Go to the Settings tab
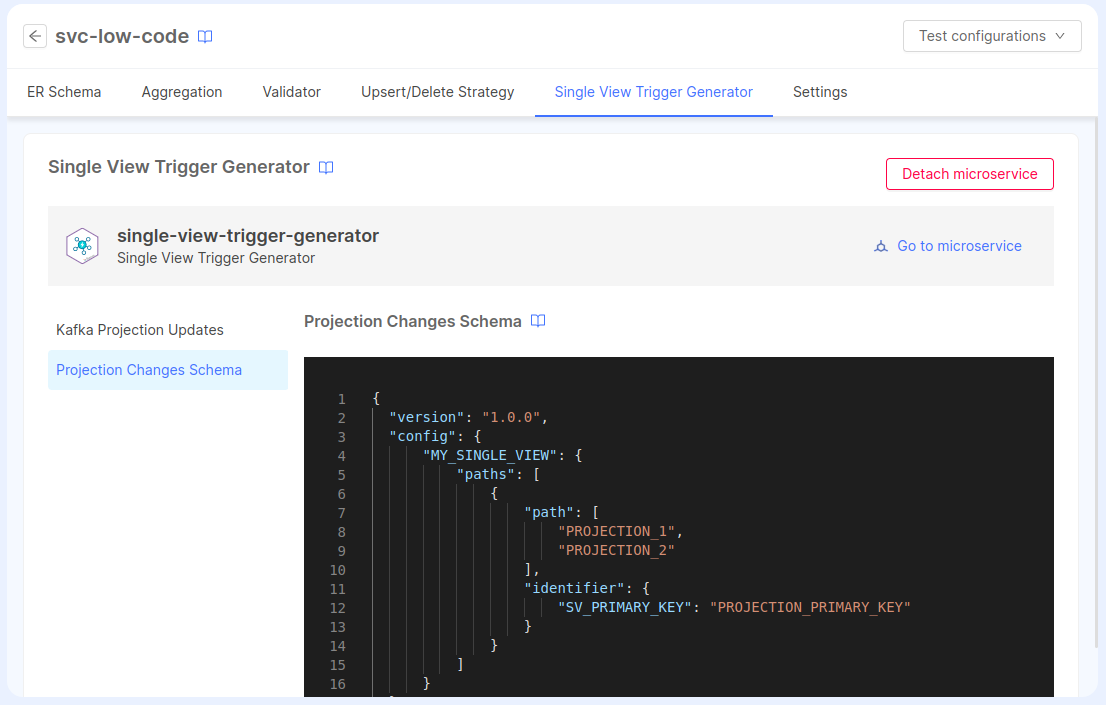 [819, 91]
